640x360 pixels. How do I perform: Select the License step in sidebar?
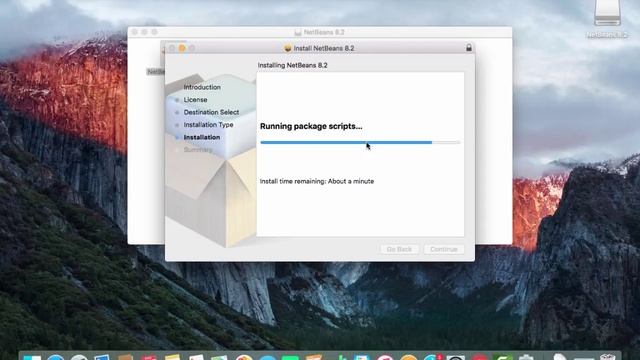tap(195, 100)
